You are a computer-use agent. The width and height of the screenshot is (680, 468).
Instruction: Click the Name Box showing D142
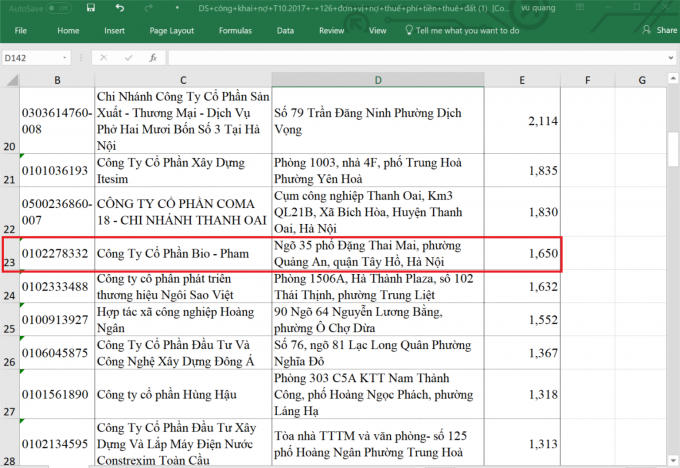(31, 58)
